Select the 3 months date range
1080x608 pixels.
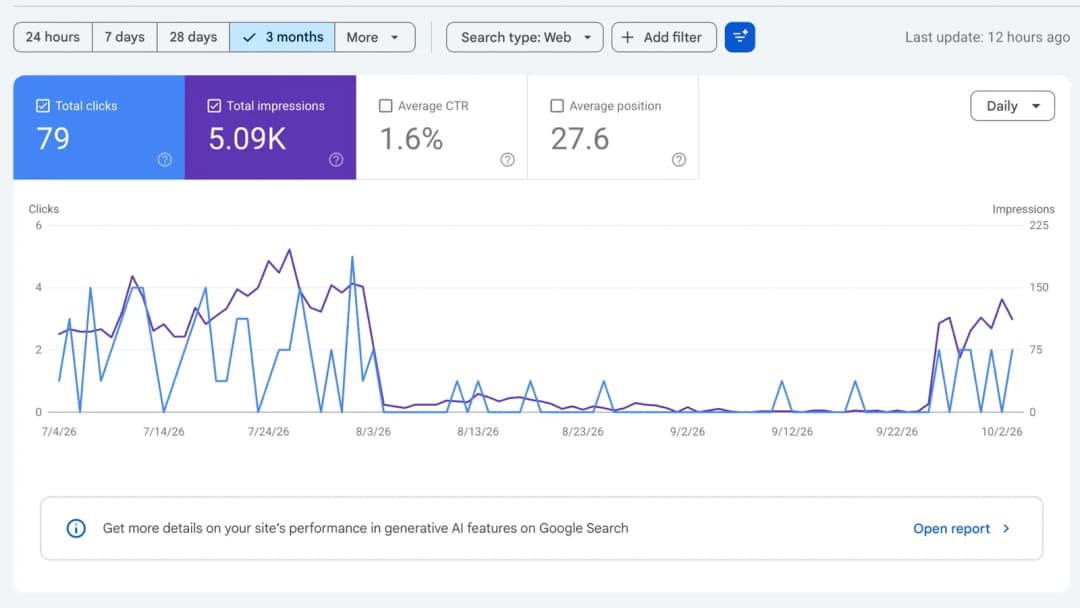point(282,37)
